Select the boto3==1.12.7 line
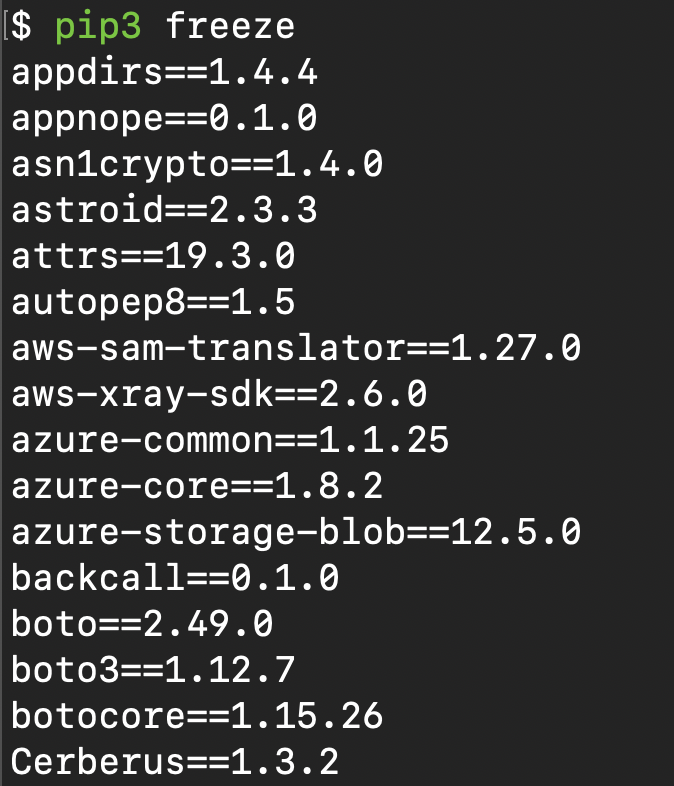 153,671
